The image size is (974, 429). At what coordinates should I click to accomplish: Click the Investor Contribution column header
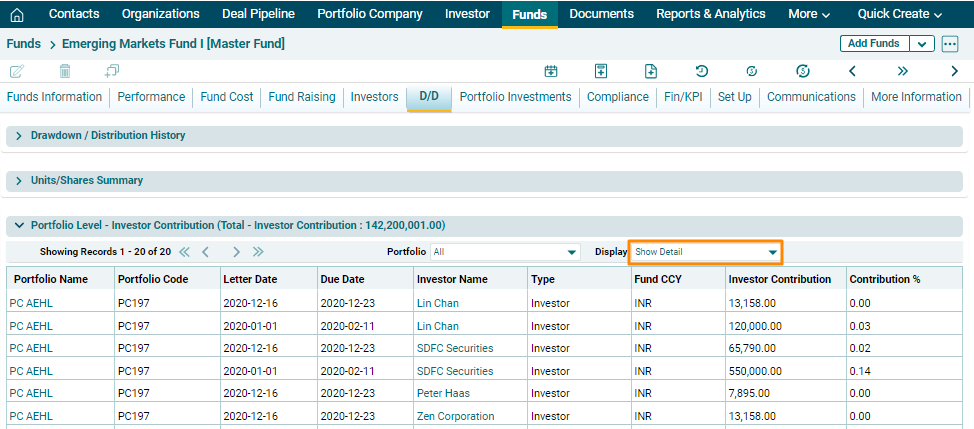click(x=780, y=279)
